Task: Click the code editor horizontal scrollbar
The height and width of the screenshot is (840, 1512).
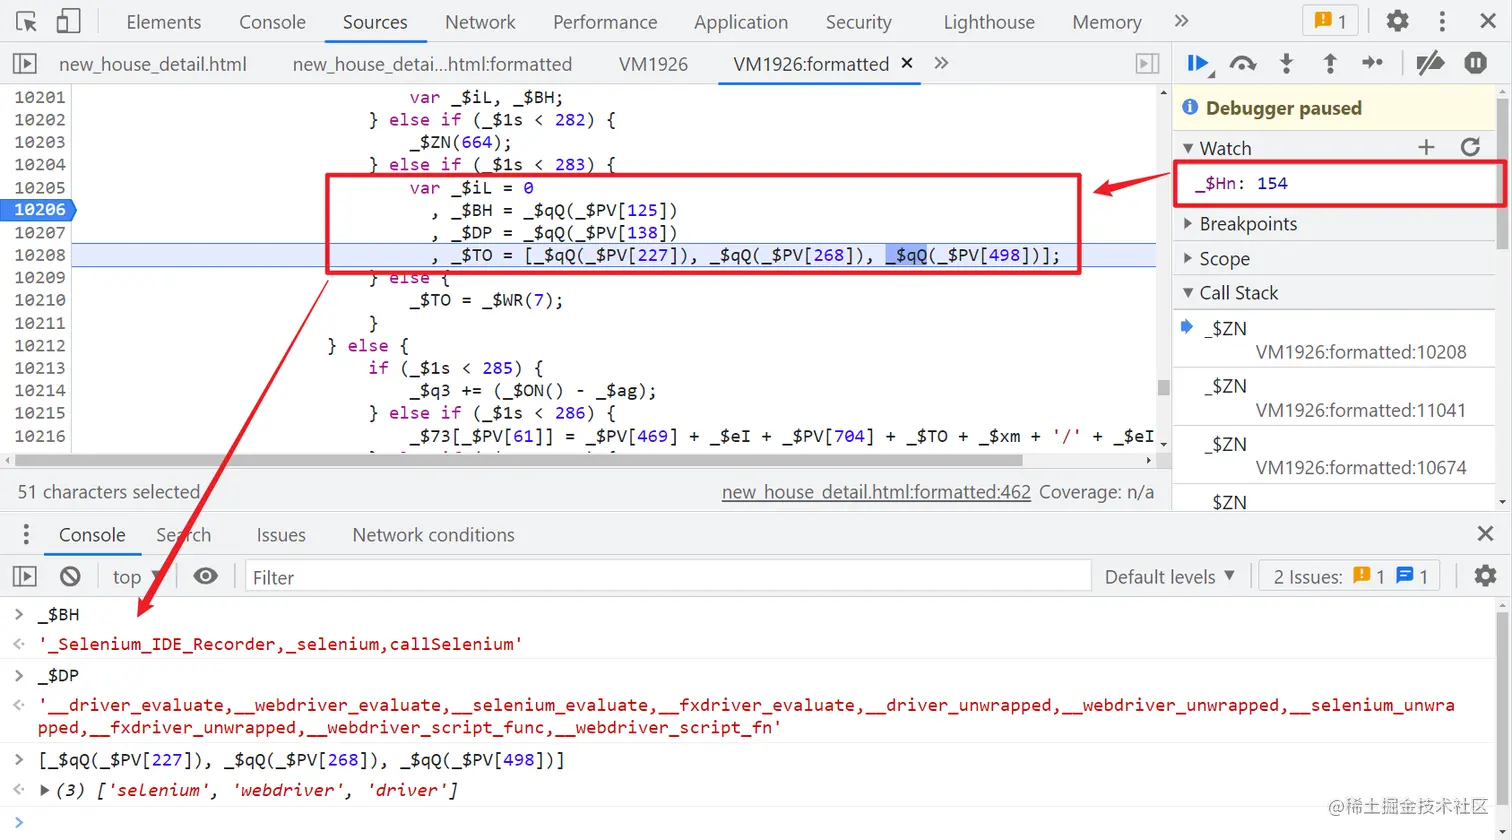Action: click(x=518, y=461)
